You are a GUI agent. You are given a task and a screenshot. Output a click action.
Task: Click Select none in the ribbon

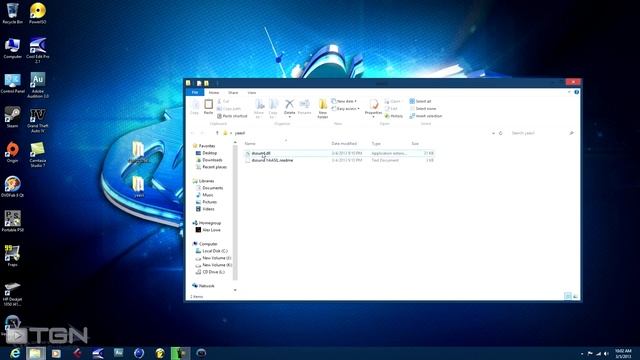(x=423, y=109)
